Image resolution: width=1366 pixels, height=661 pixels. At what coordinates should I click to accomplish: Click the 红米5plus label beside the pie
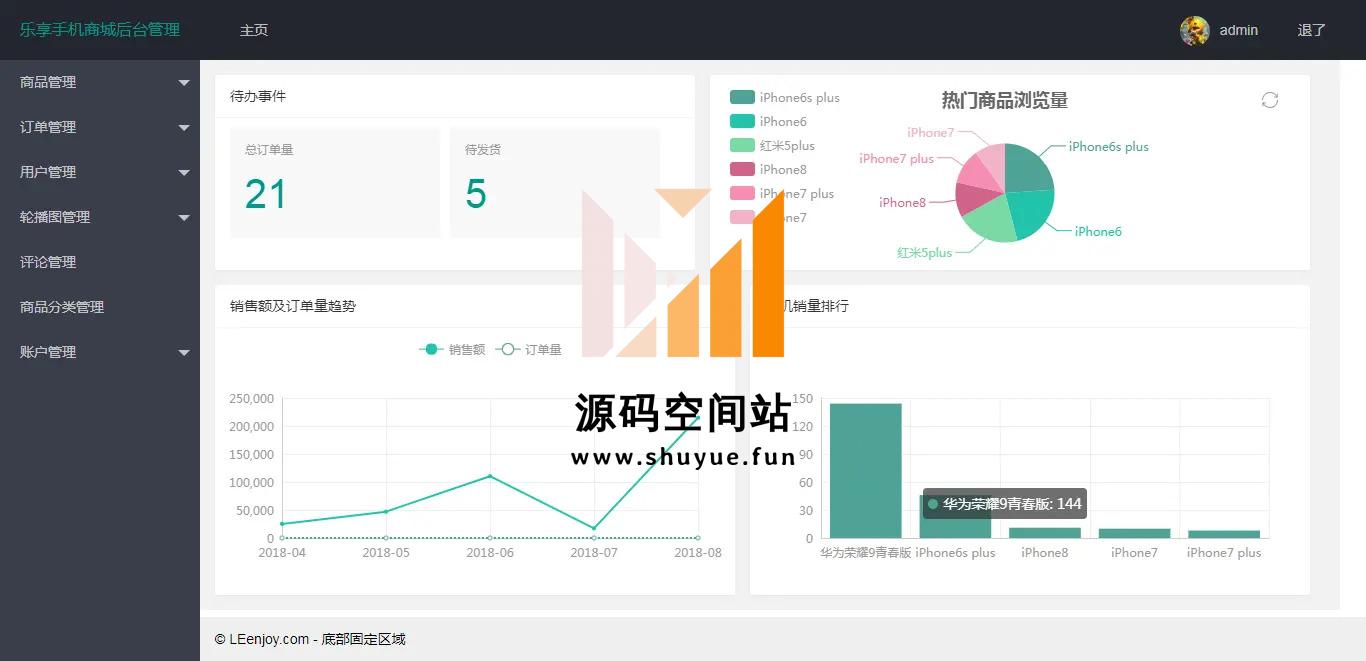pyautogui.click(x=924, y=253)
